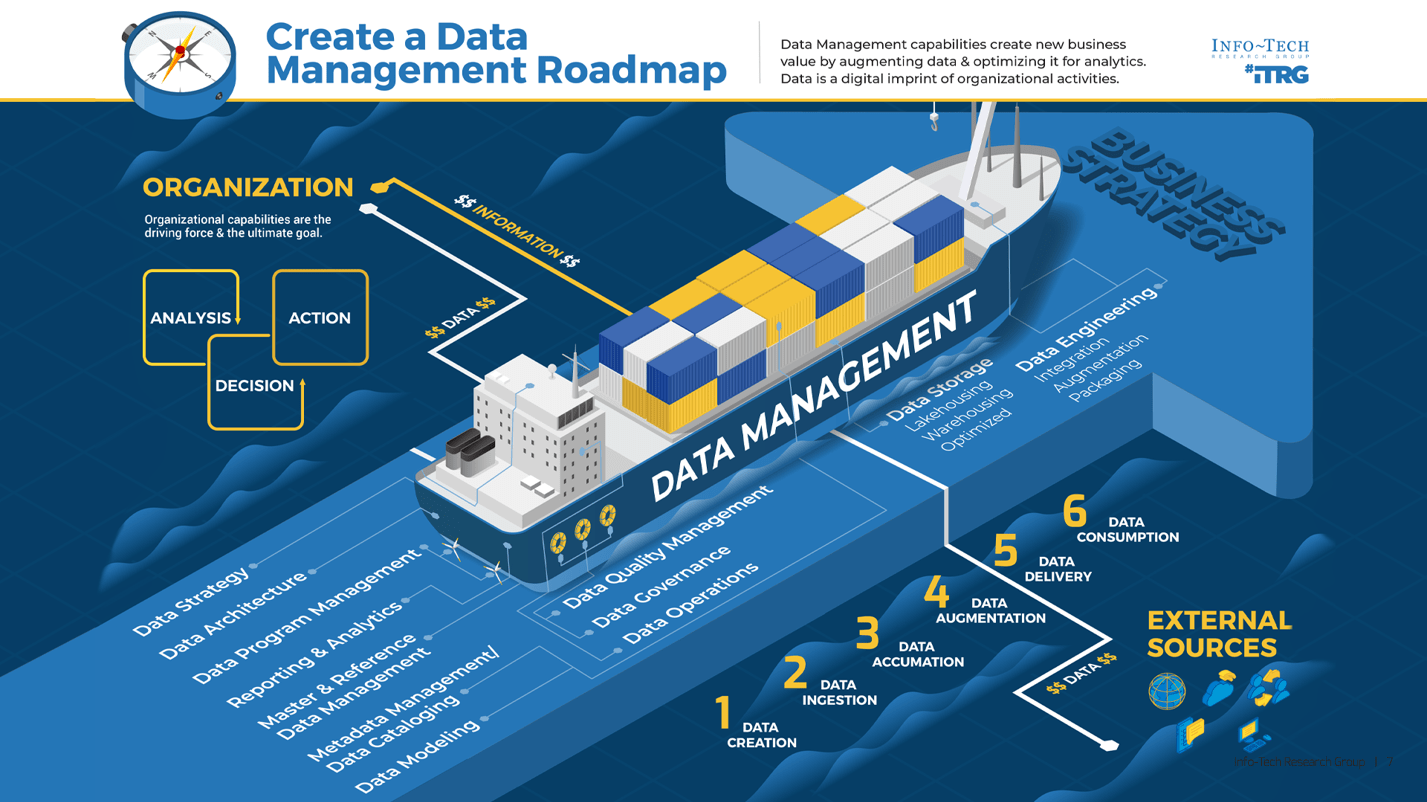The width and height of the screenshot is (1427, 802).
Task: Click the Data Operations label
Action: pyautogui.click(x=691, y=604)
